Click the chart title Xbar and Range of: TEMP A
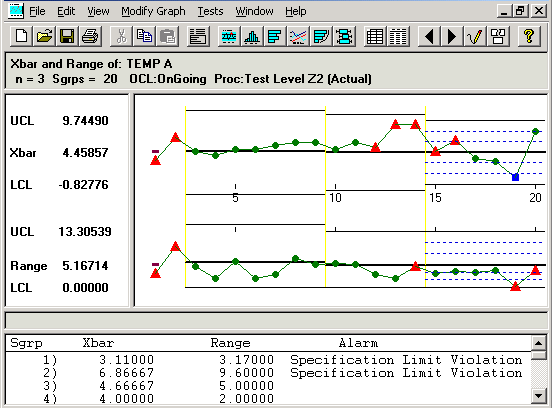Screen dimensions: 552x408 pyautogui.click(x=91, y=64)
